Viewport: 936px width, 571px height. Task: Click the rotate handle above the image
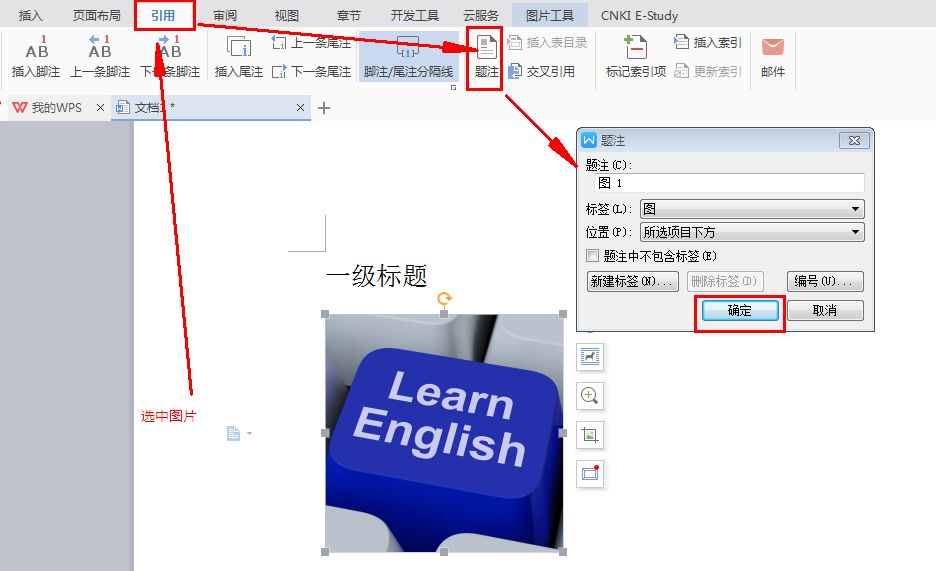[x=445, y=299]
